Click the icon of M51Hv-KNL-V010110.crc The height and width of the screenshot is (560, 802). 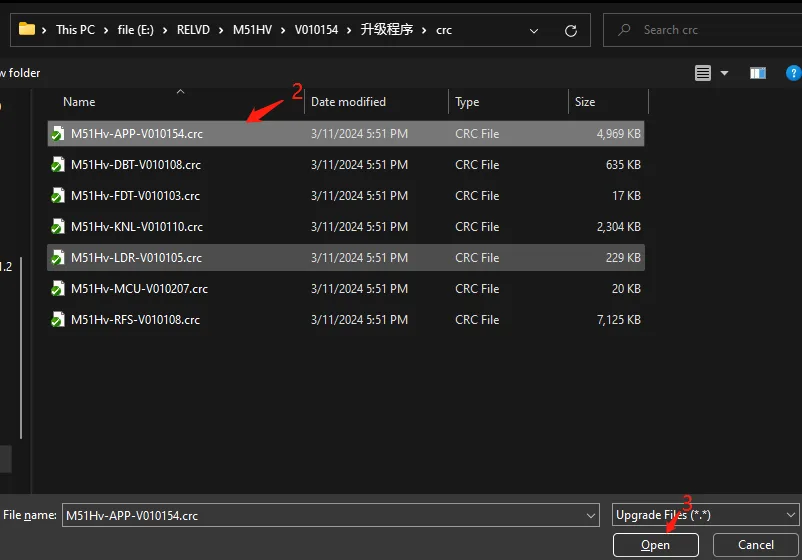[58, 227]
